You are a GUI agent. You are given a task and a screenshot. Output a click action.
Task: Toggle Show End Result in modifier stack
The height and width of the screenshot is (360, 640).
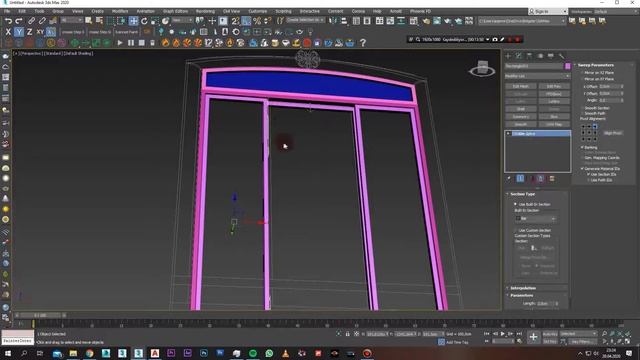click(x=520, y=178)
